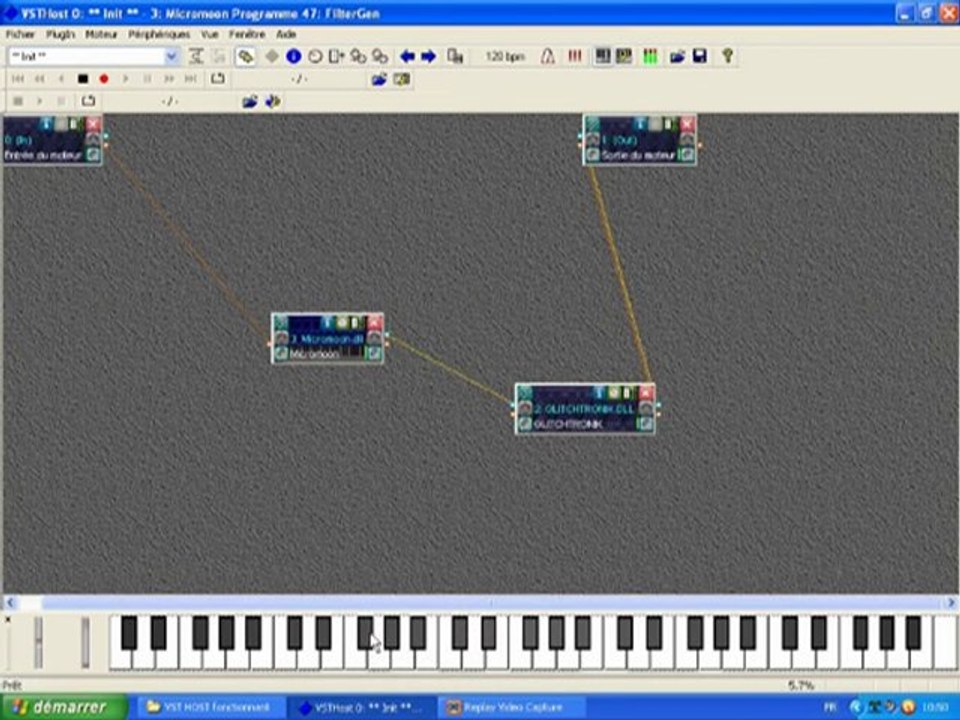Toggle the second view toggle before green bars

click(x=624, y=56)
